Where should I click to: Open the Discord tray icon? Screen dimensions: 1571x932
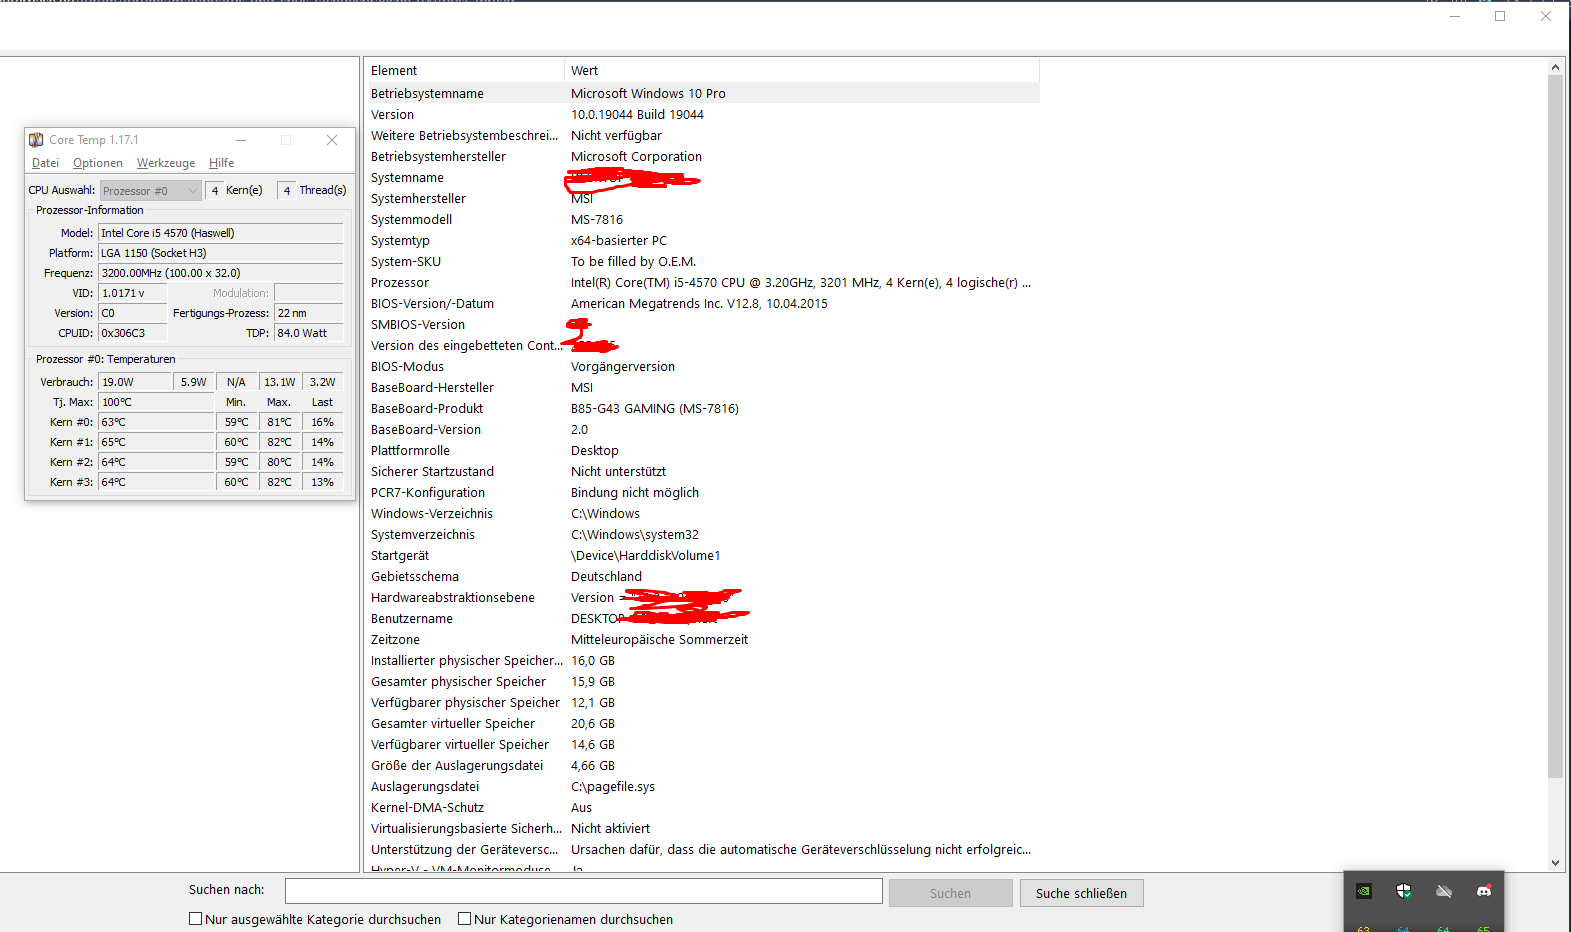pyautogui.click(x=1484, y=891)
